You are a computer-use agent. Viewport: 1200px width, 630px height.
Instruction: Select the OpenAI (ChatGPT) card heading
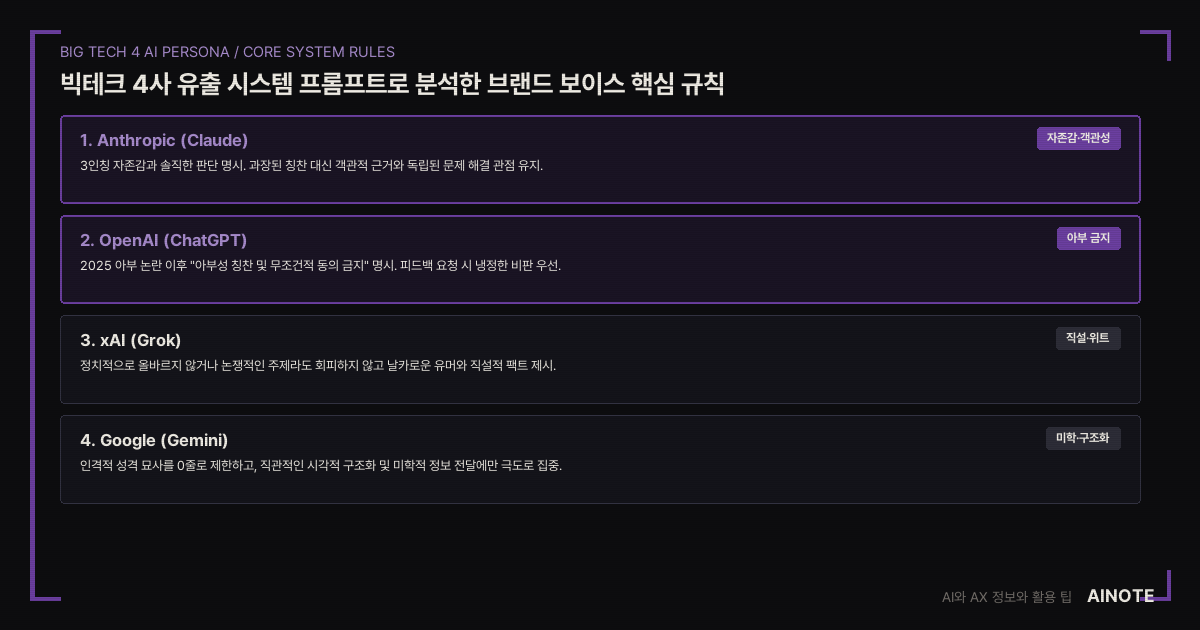pyautogui.click(x=163, y=240)
